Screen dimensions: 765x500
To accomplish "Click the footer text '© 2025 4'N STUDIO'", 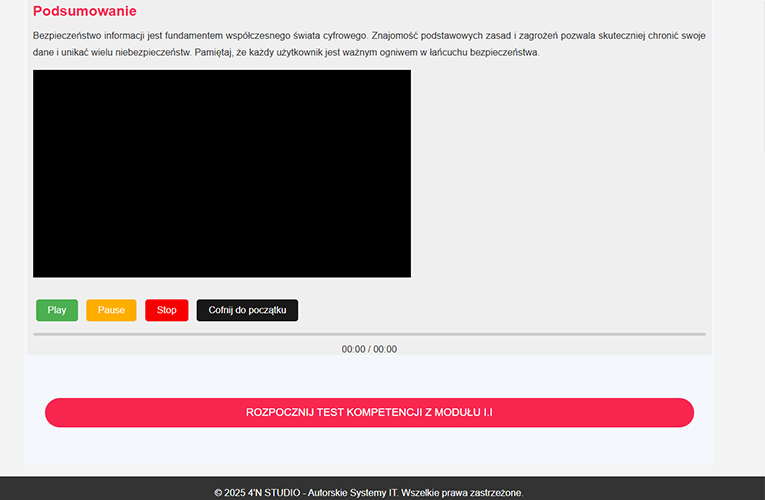I will 257,493.
